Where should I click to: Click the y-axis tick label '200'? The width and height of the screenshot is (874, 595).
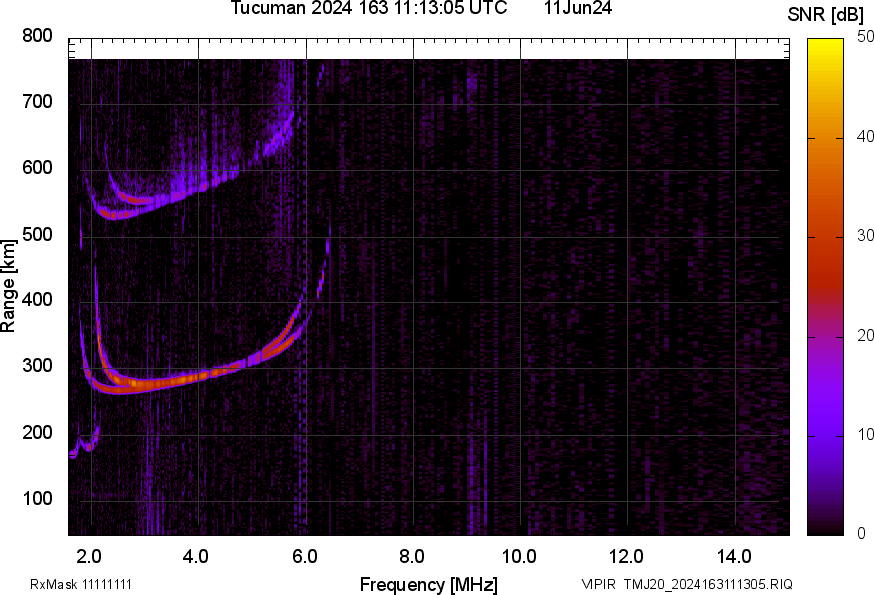pyautogui.click(x=37, y=432)
